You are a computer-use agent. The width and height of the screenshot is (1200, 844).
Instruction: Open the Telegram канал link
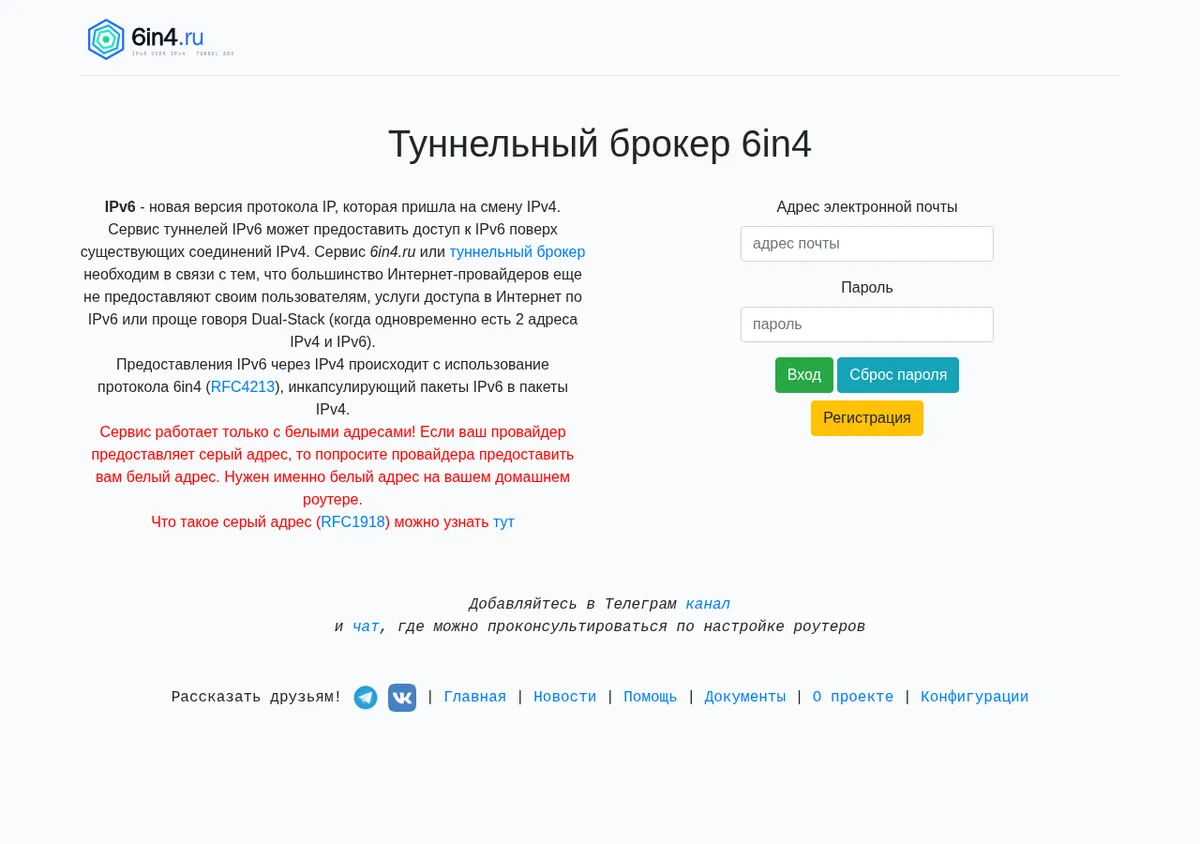coord(708,604)
